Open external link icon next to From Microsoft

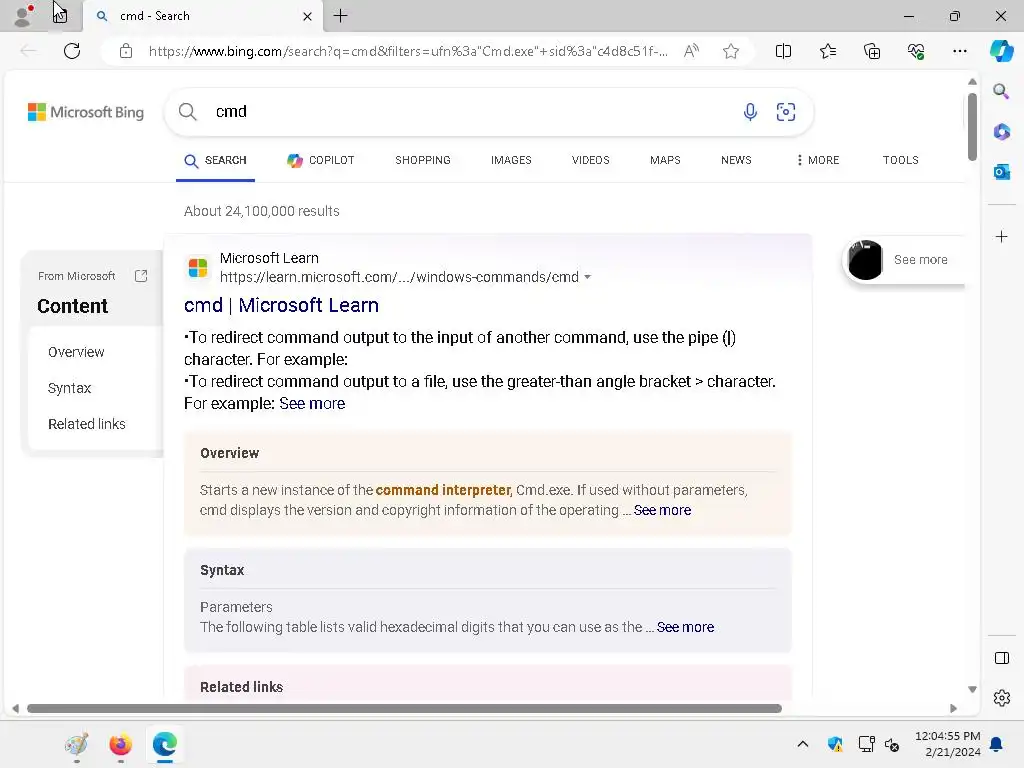pos(141,276)
